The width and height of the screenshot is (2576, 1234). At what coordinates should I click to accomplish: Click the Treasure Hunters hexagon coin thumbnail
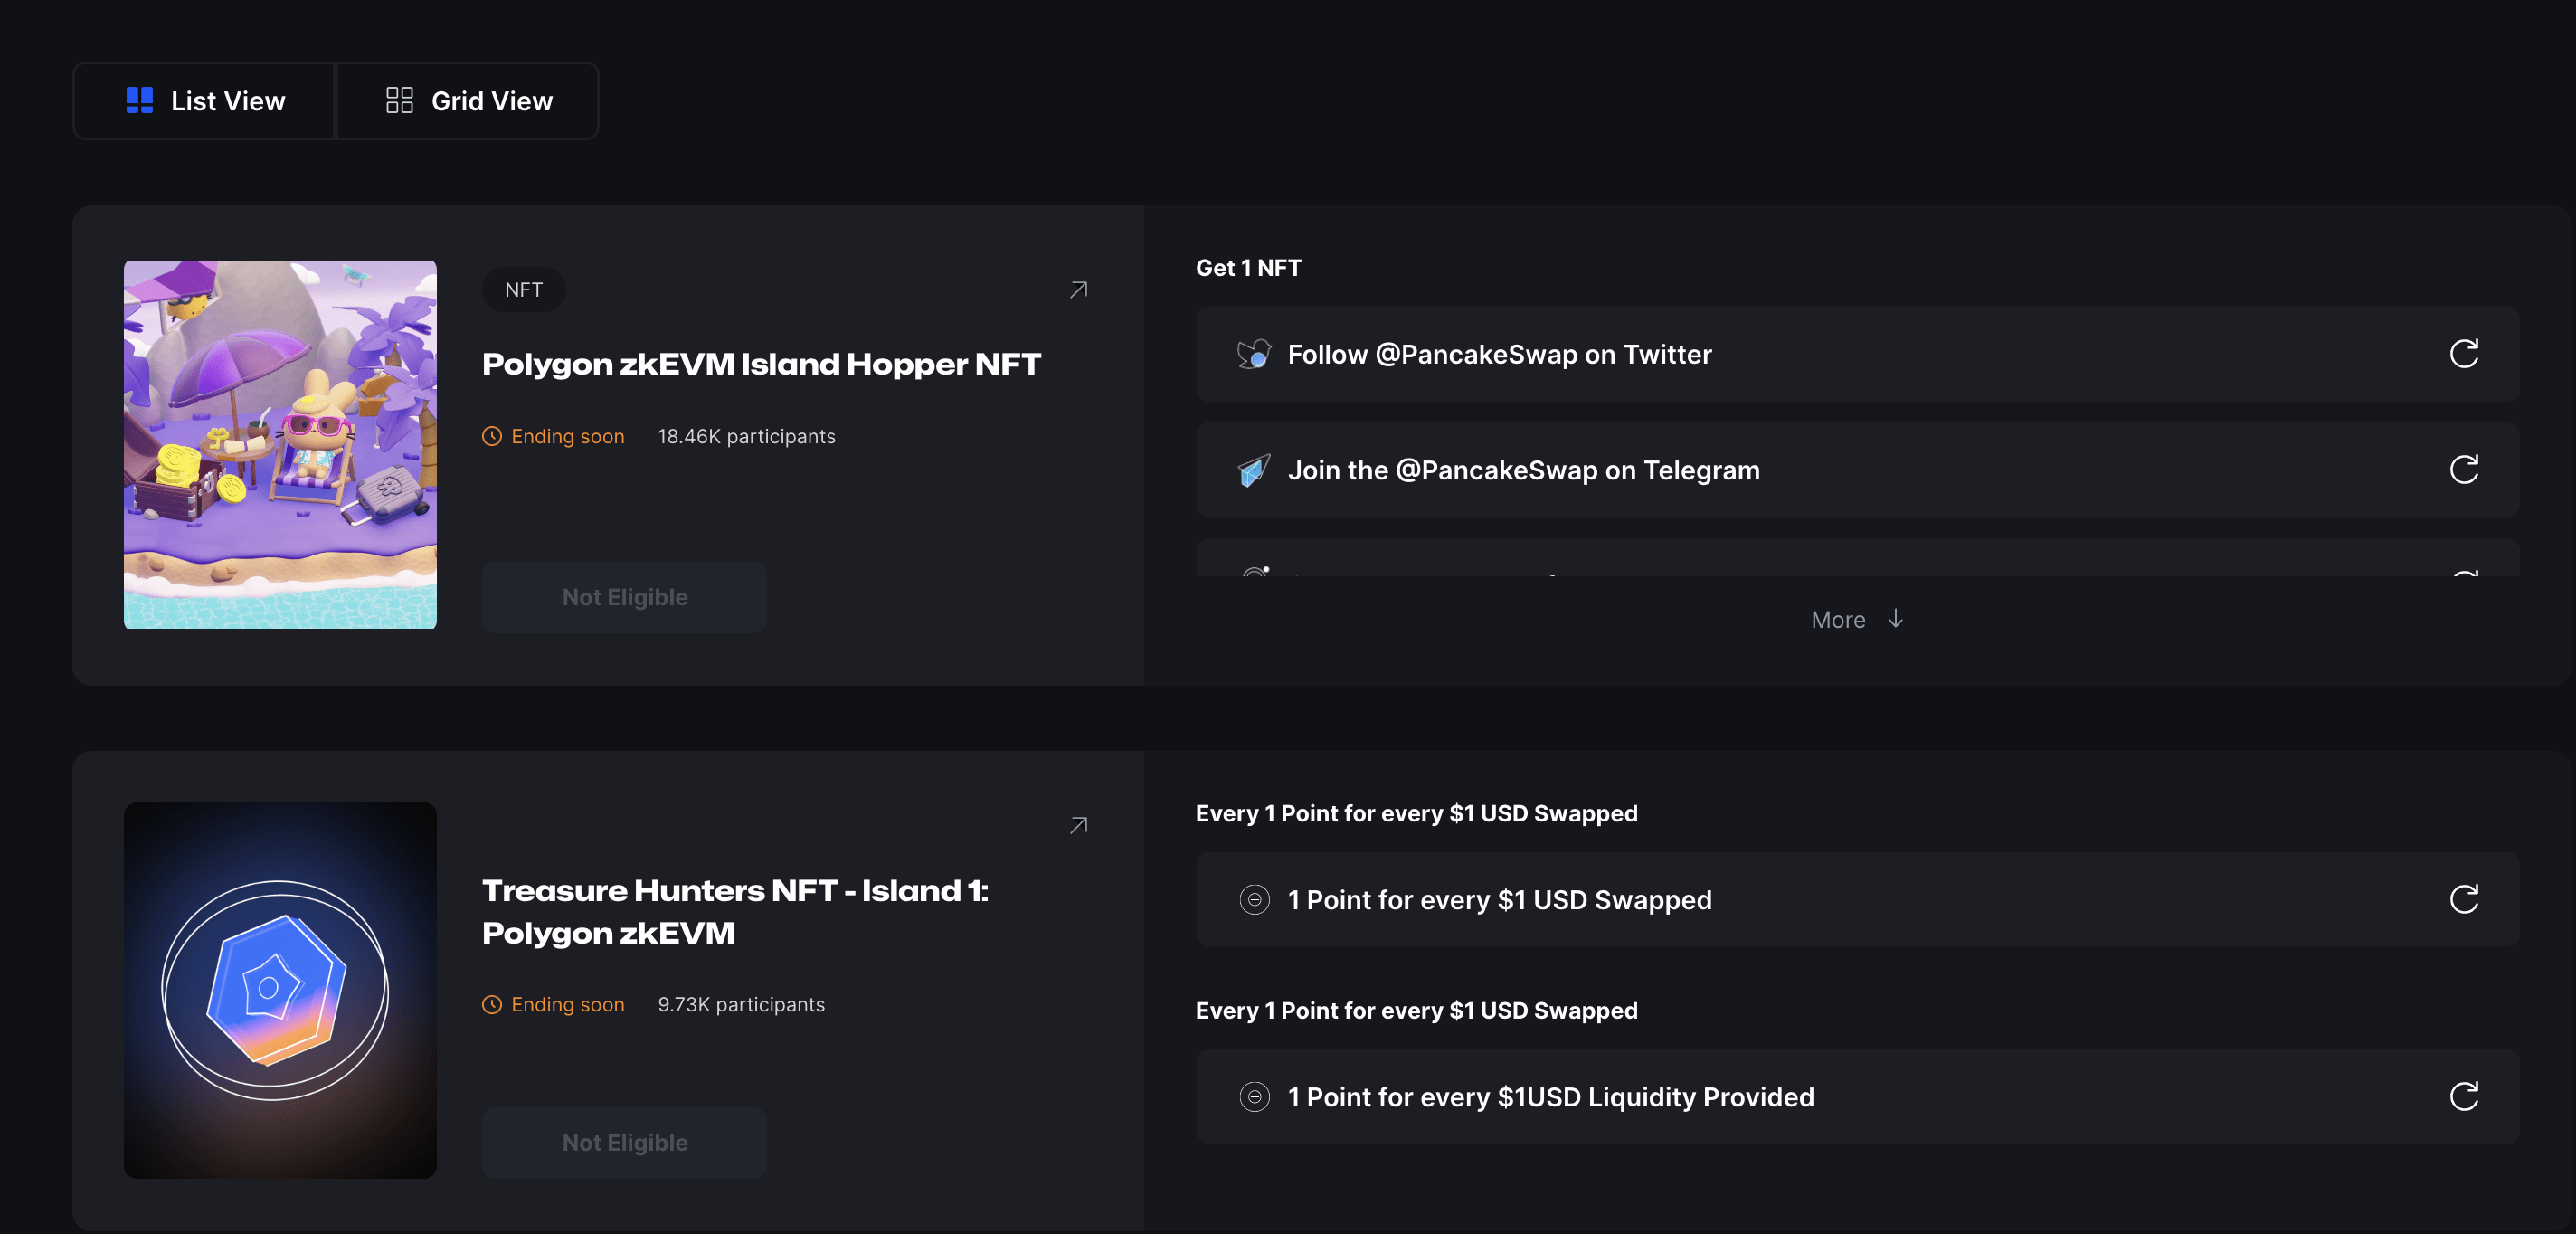280,990
